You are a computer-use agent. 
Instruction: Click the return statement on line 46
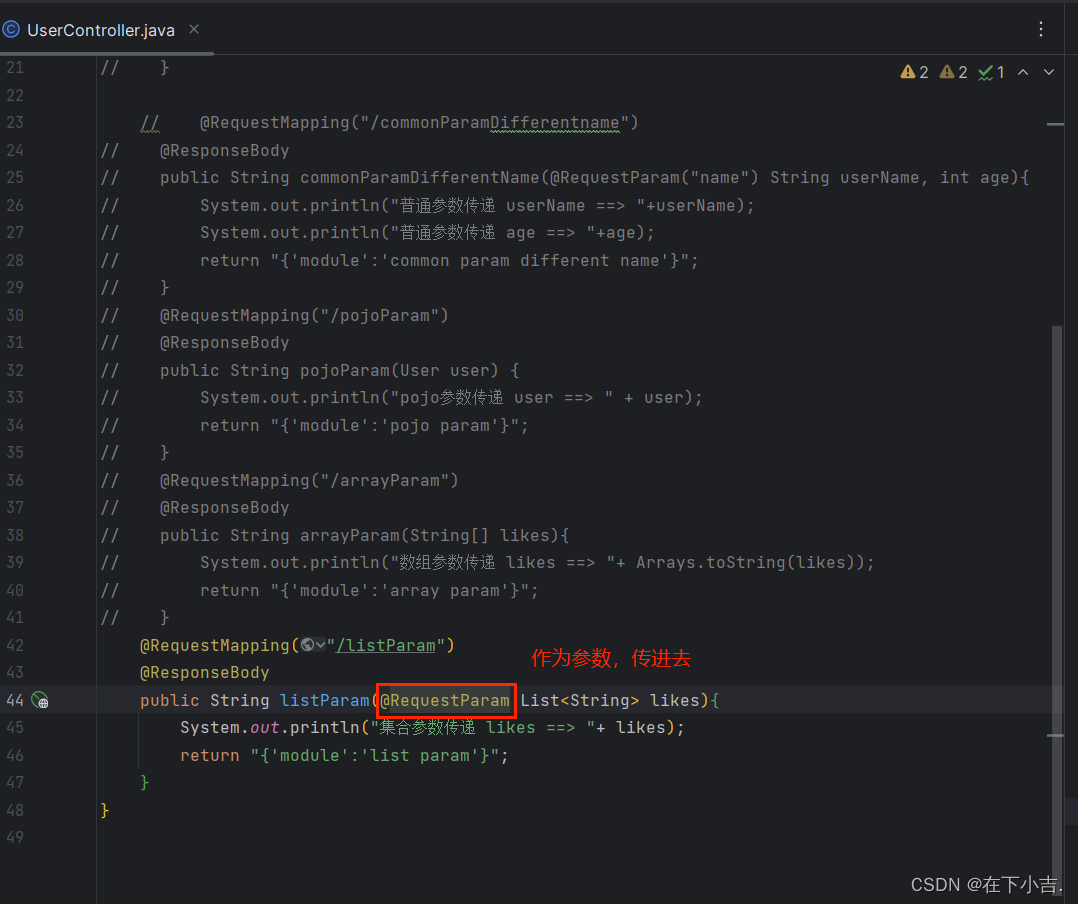point(344,756)
